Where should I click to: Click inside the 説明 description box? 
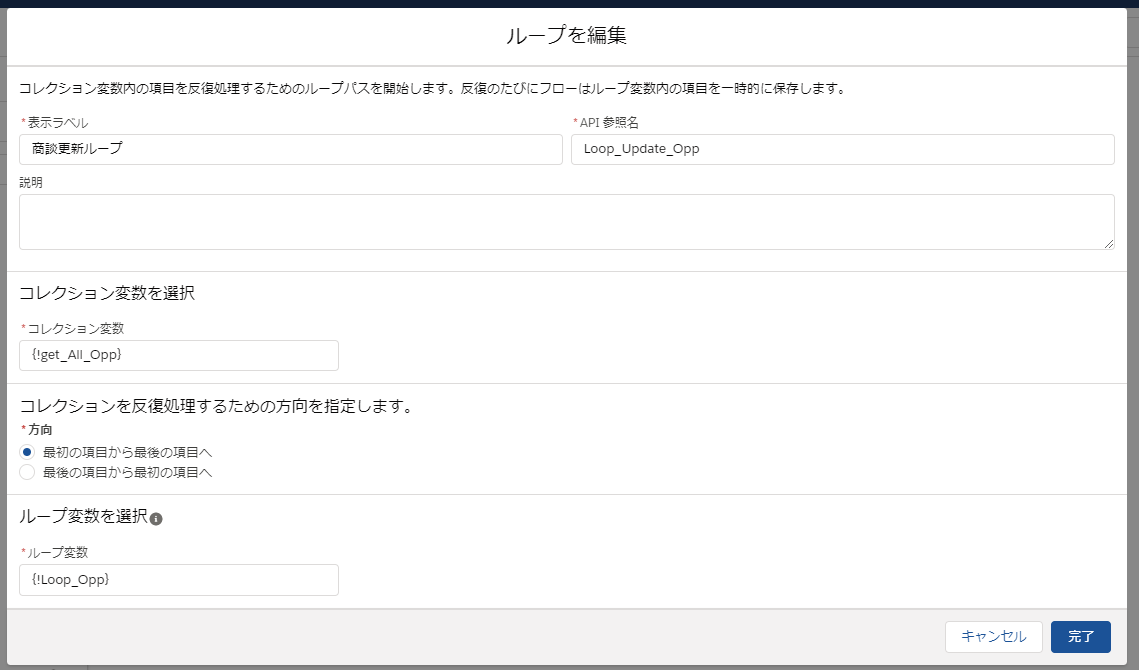point(567,220)
